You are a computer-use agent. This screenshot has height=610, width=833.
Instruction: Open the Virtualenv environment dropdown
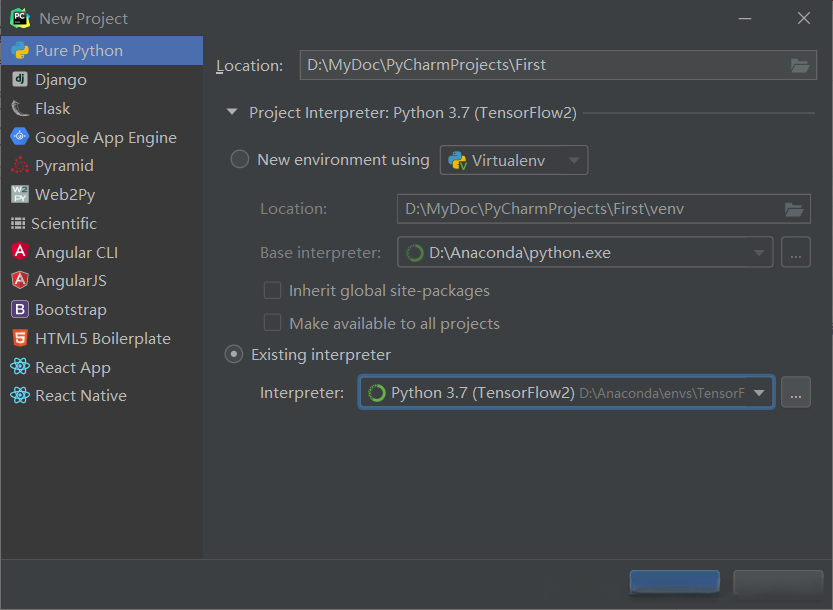514,160
